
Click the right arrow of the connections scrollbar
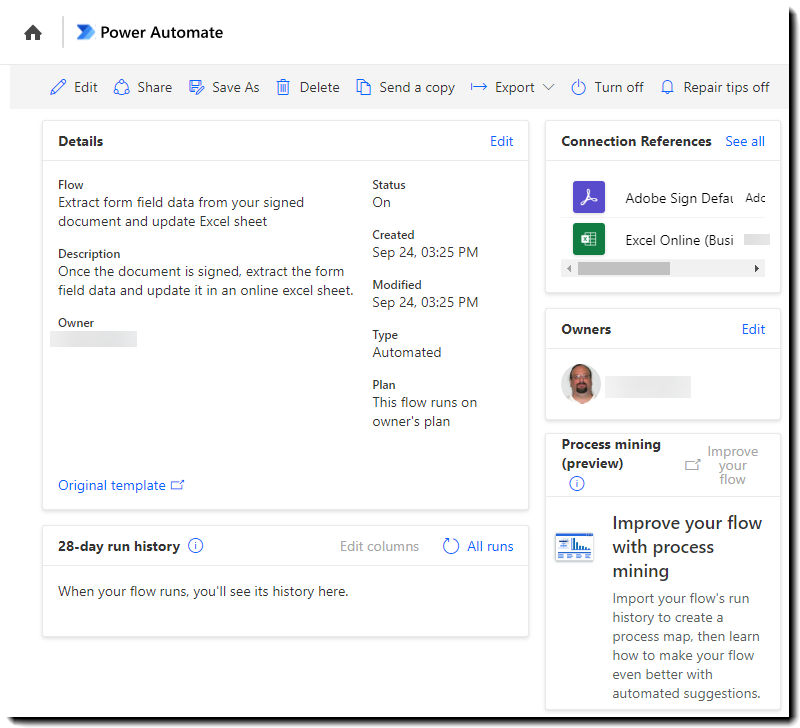(x=757, y=268)
